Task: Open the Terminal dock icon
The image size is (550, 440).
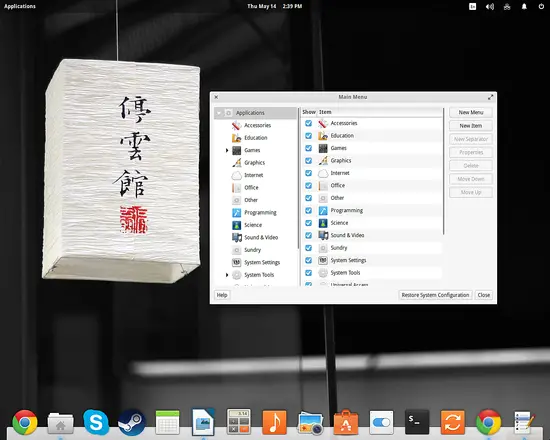Action: coord(417,422)
